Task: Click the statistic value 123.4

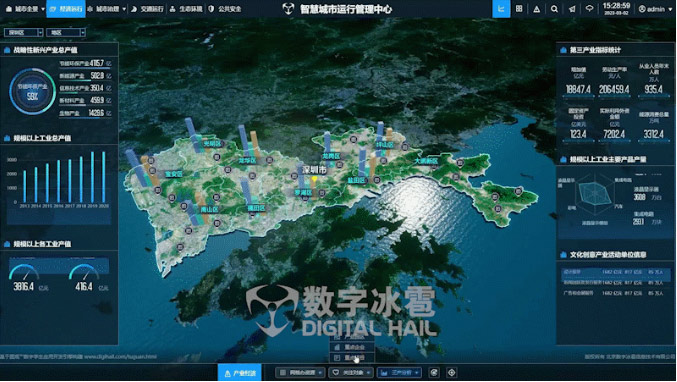Action: pyautogui.click(x=578, y=134)
